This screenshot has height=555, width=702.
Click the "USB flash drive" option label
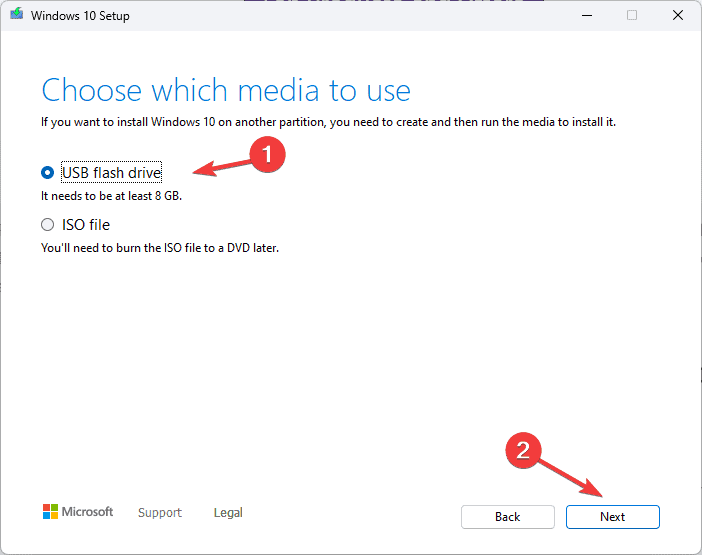(x=111, y=173)
